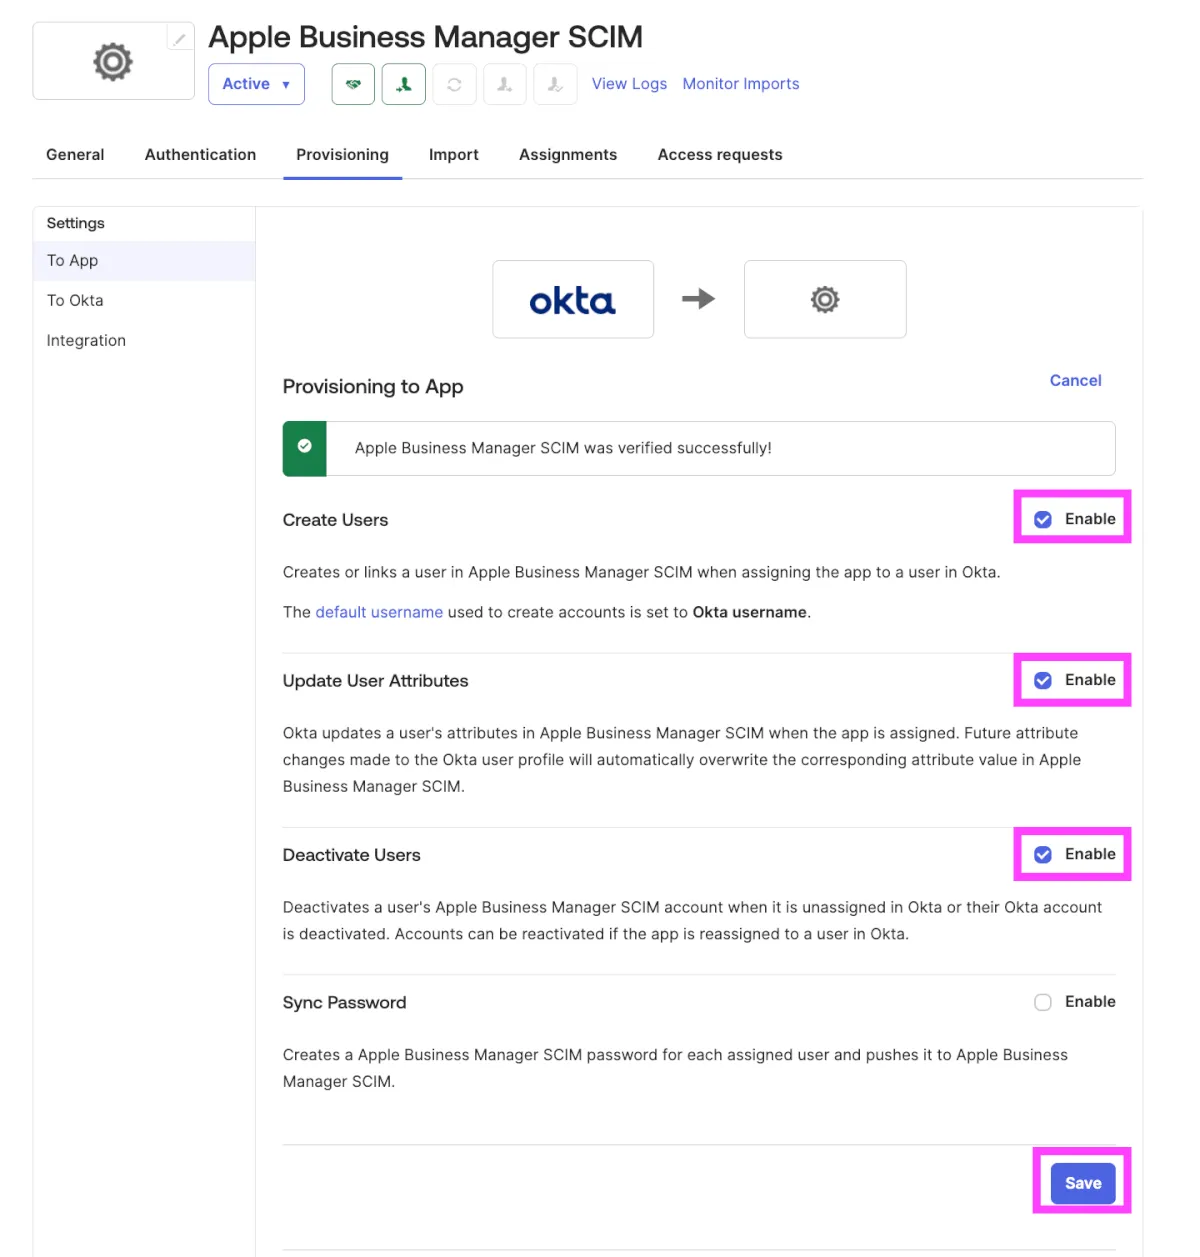Click the pencil edit logo icon

[180, 39]
